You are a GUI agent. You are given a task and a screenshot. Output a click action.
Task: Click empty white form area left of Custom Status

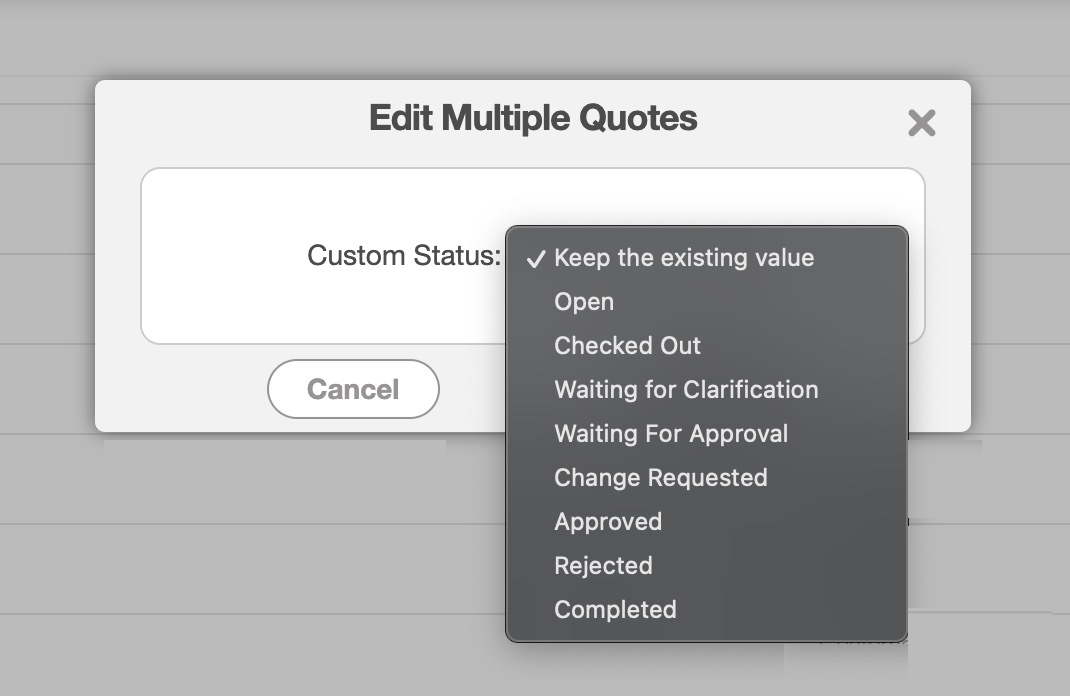[220, 256]
